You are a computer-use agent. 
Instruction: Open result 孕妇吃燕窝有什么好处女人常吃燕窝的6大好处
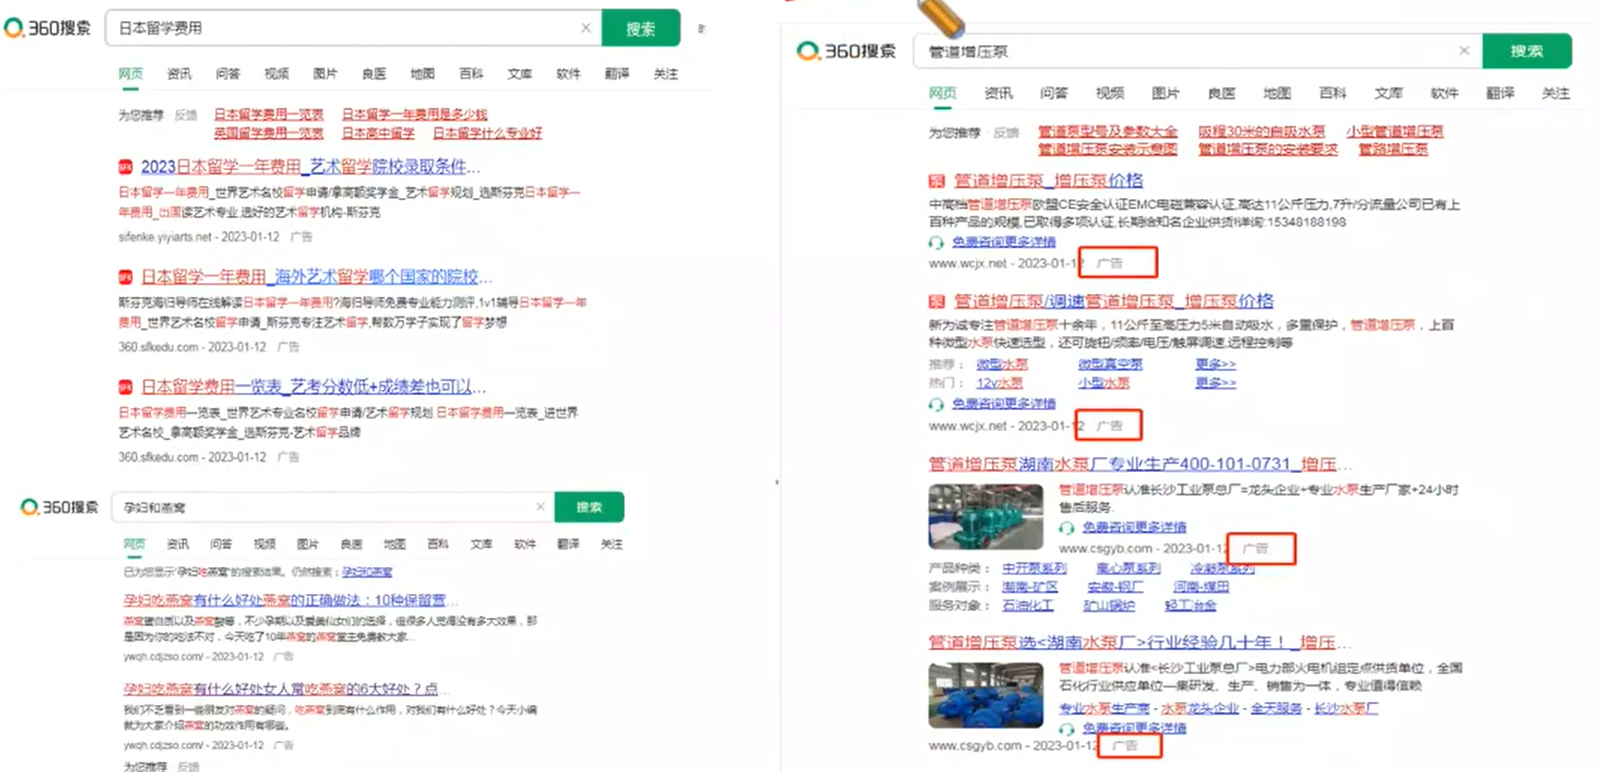[x=285, y=689]
